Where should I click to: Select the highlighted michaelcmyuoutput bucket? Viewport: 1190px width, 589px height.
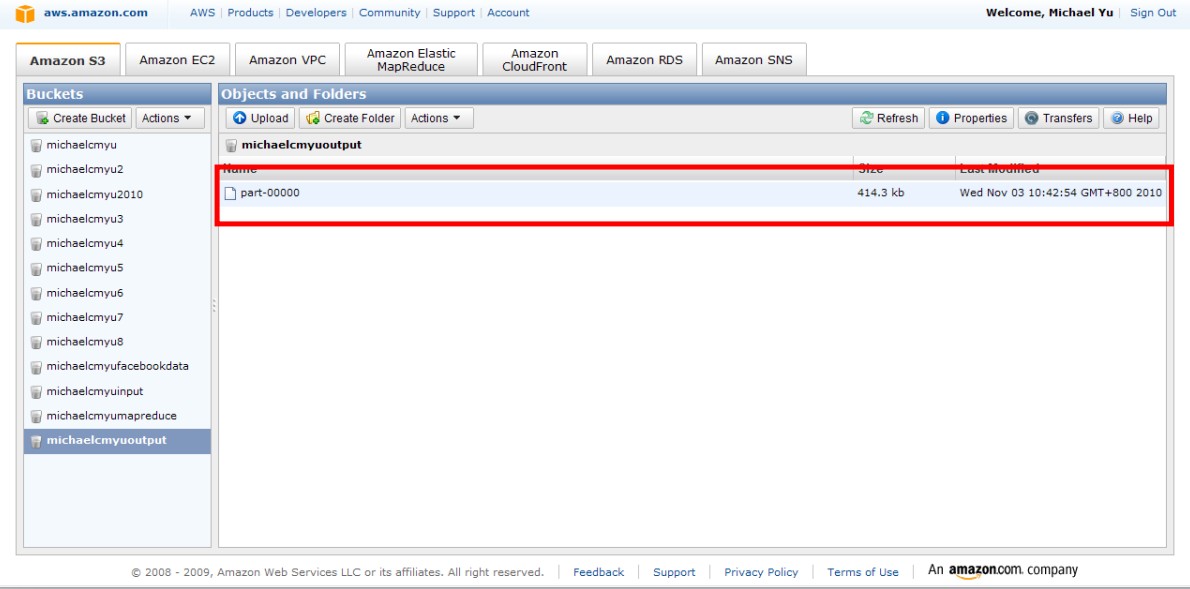click(117, 441)
